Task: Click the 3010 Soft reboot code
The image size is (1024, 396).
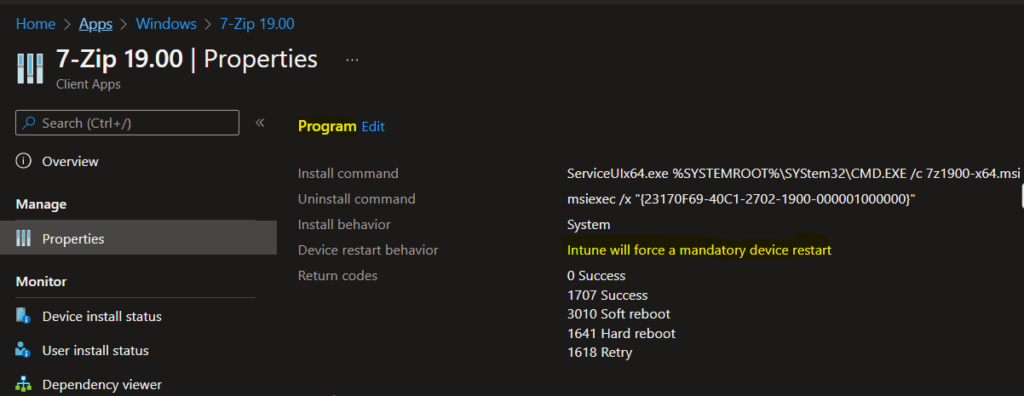Action: (x=618, y=314)
